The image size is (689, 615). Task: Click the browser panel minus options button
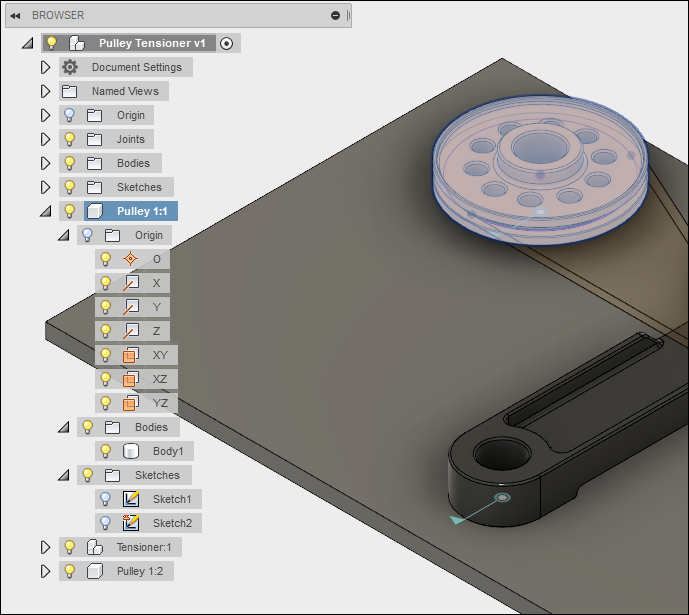(x=335, y=16)
